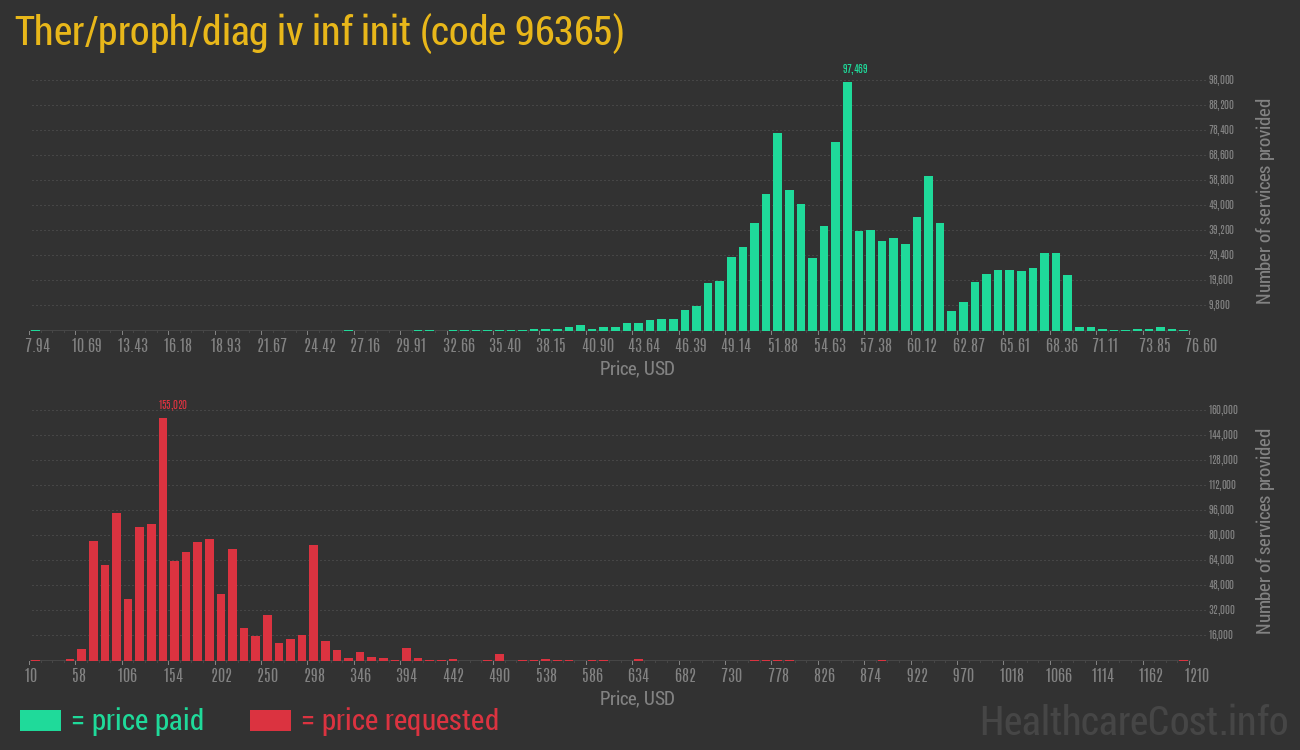Click the 128,000 y-axis tick label
This screenshot has width=1300, height=750.
[1224, 460]
